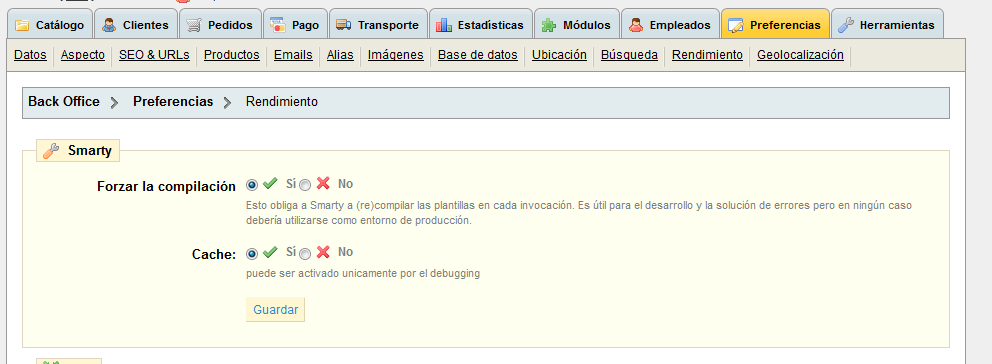Select Sí radio for Forzar la compilación
The height and width of the screenshot is (364, 992).
click(252, 185)
